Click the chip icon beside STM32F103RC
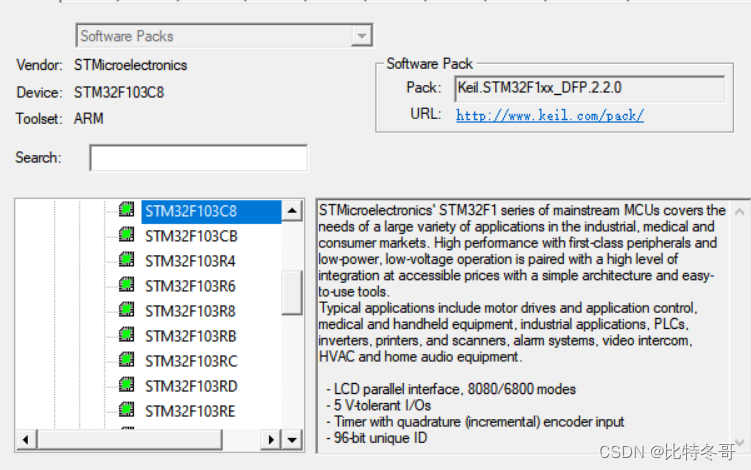 (126, 359)
